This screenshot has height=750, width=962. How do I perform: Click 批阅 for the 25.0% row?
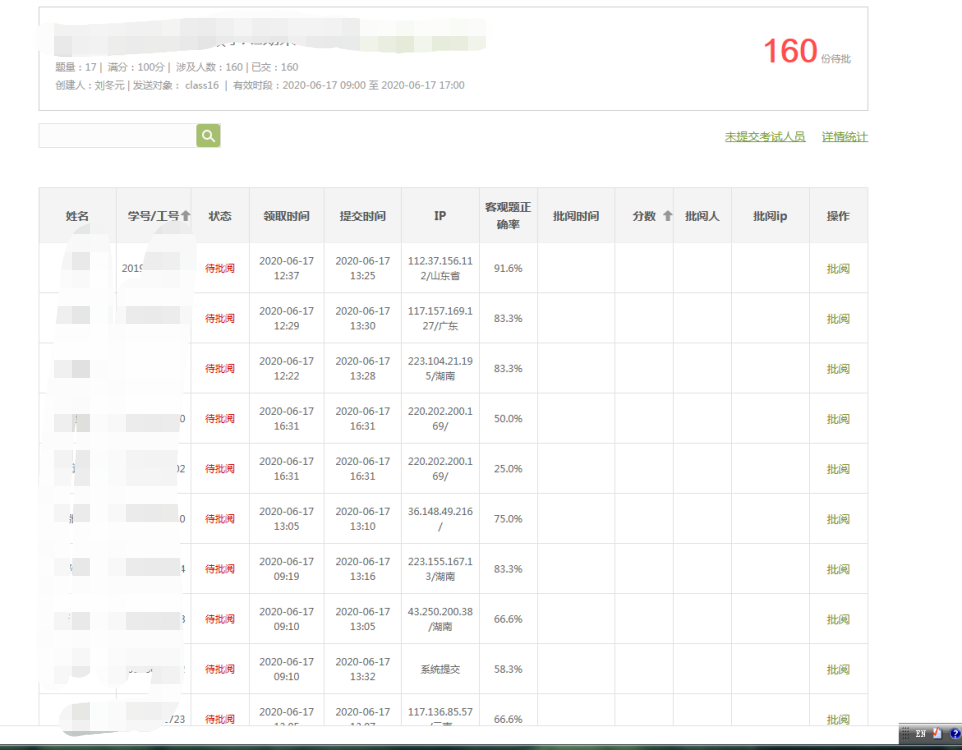838,469
